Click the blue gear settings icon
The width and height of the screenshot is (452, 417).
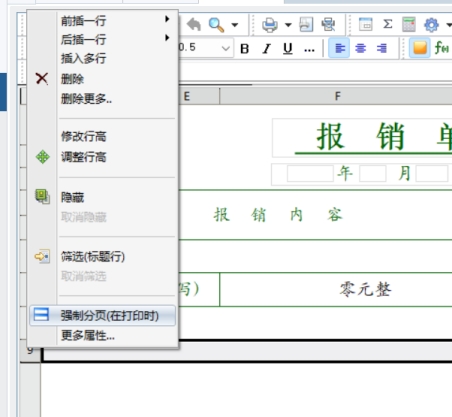coord(431,25)
